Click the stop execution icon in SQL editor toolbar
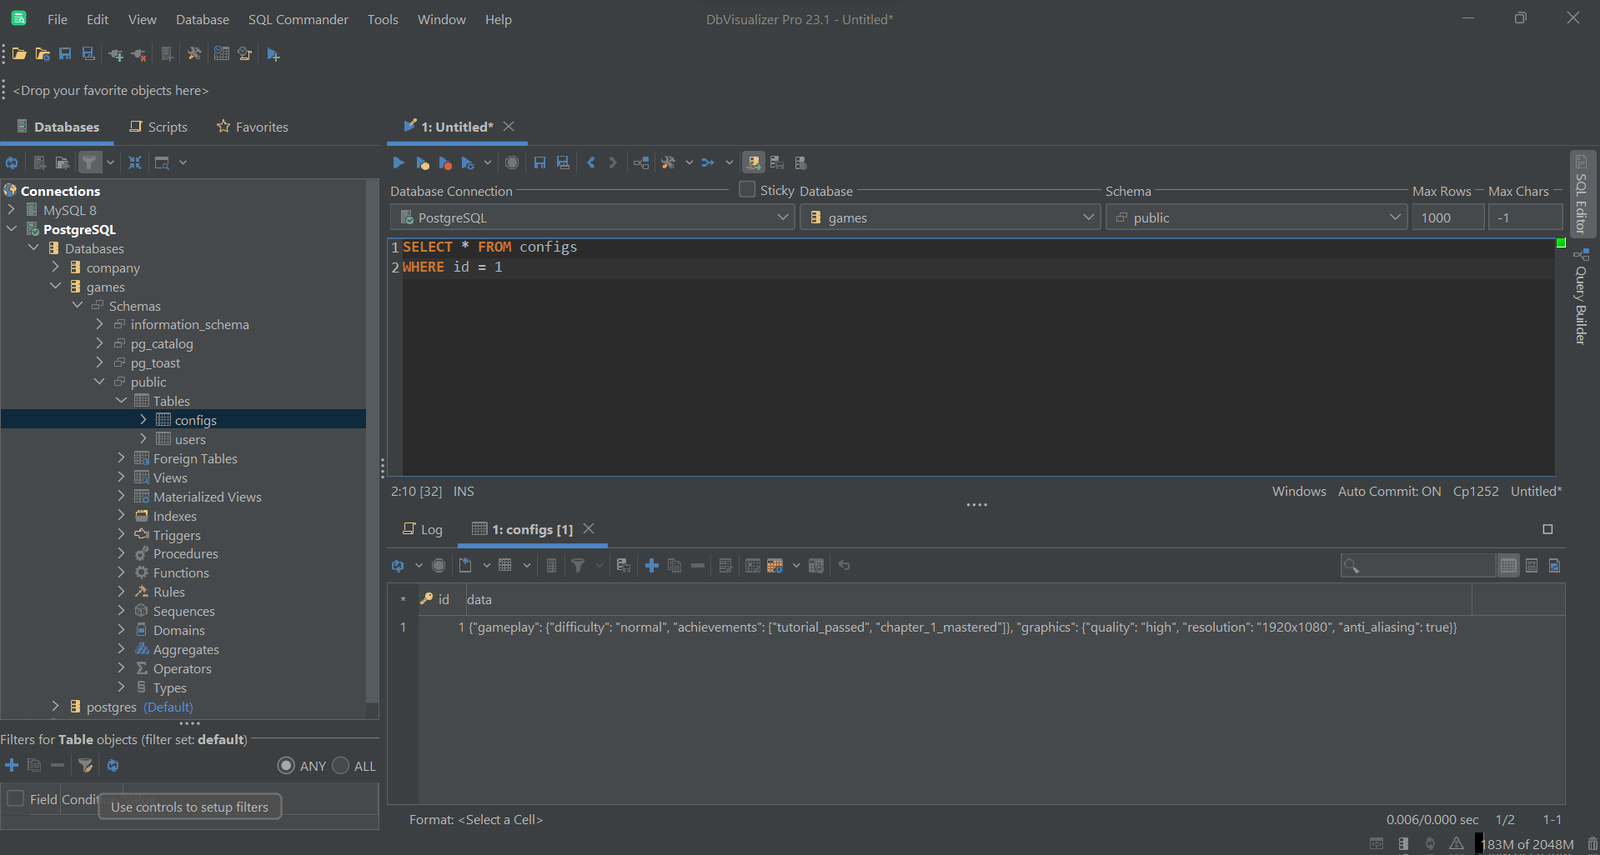1600x855 pixels. point(512,162)
